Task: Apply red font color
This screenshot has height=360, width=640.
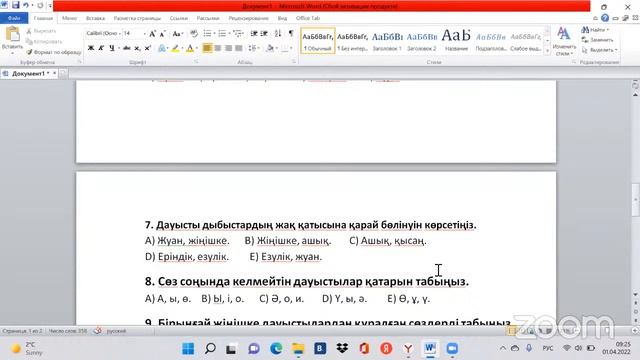Action: [x=189, y=48]
